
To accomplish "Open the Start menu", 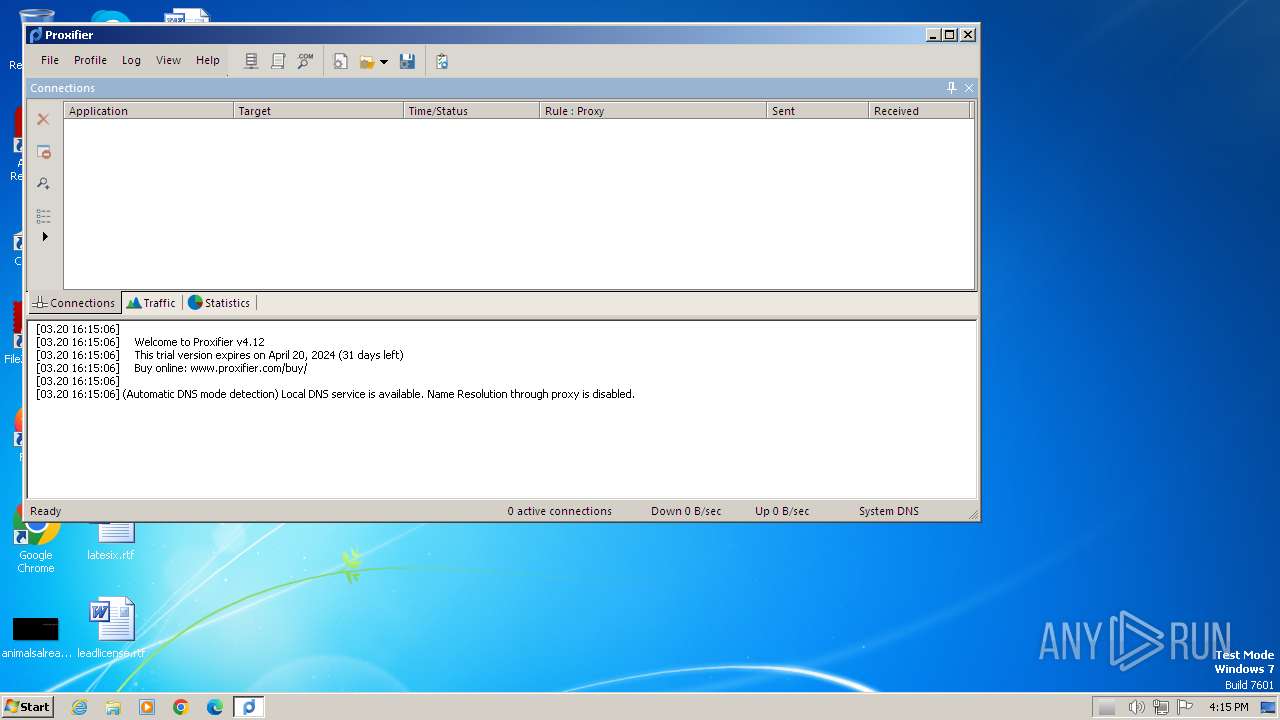I will point(27,706).
